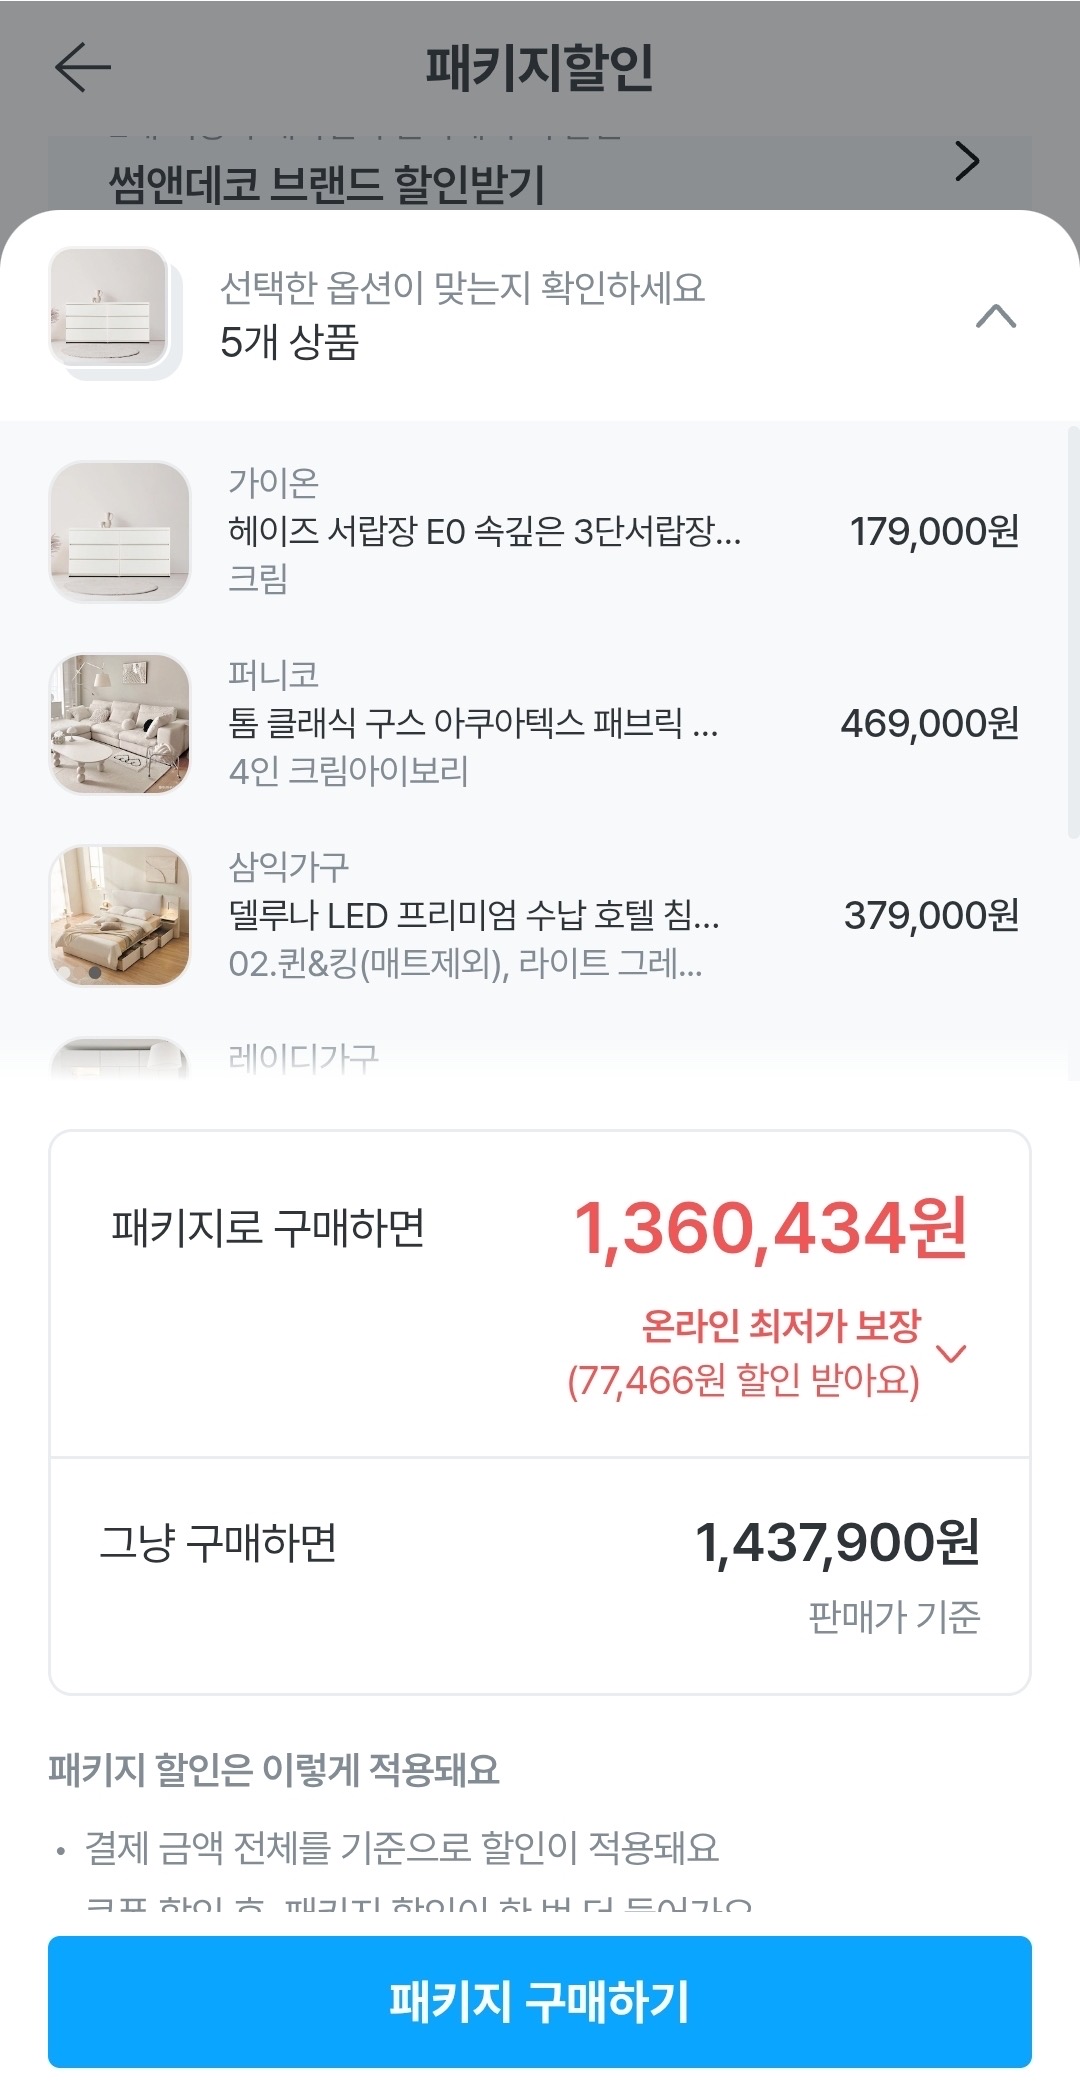Viewport: 1080px width, 2092px height.
Task: Tap the back arrow icon
Action: (x=82, y=68)
